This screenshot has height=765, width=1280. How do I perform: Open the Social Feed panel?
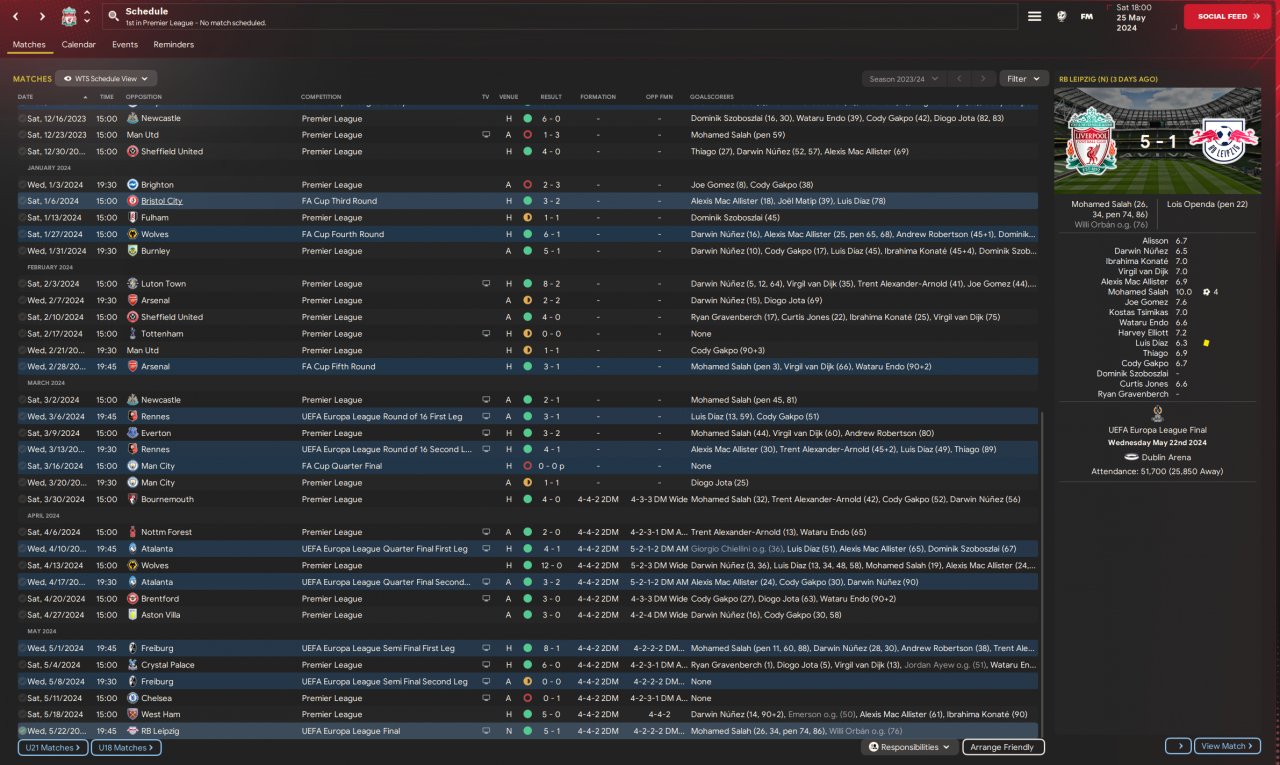click(1228, 17)
